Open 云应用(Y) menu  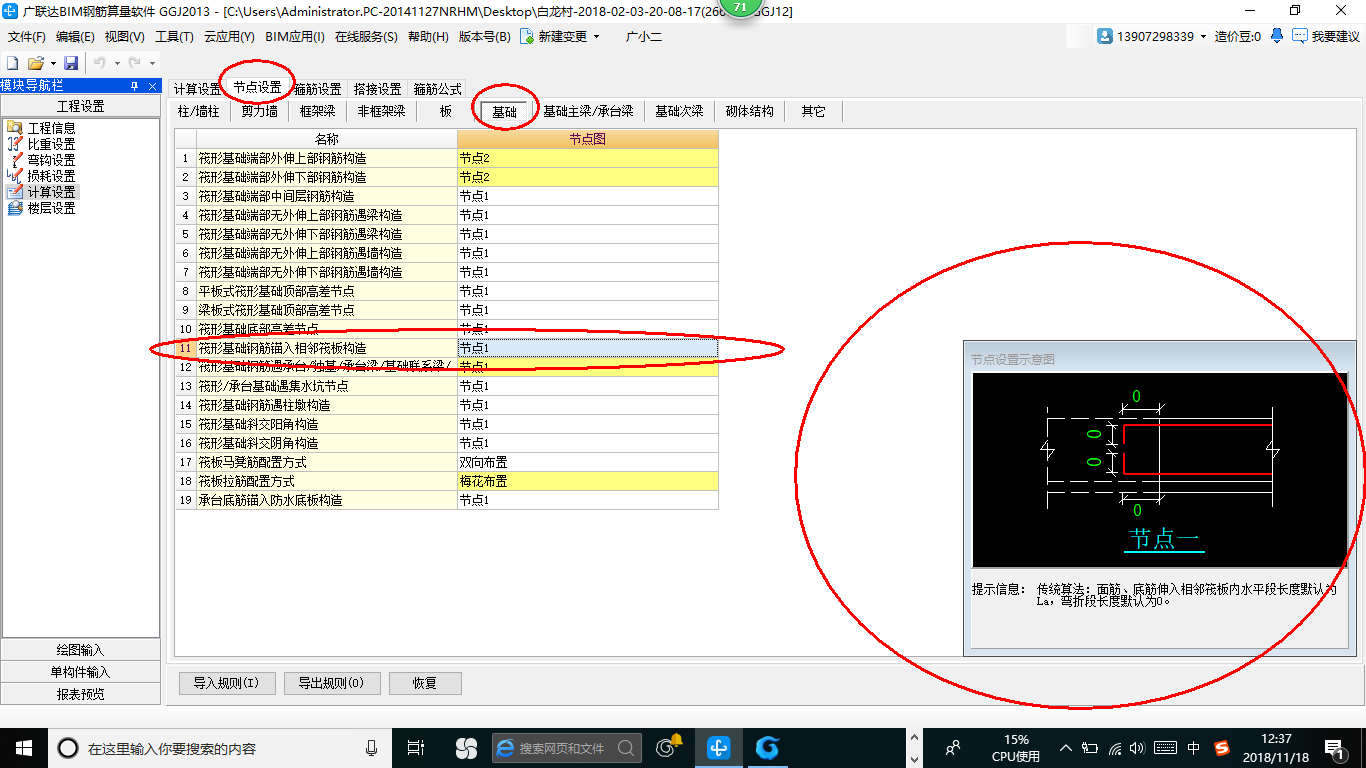click(229, 36)
